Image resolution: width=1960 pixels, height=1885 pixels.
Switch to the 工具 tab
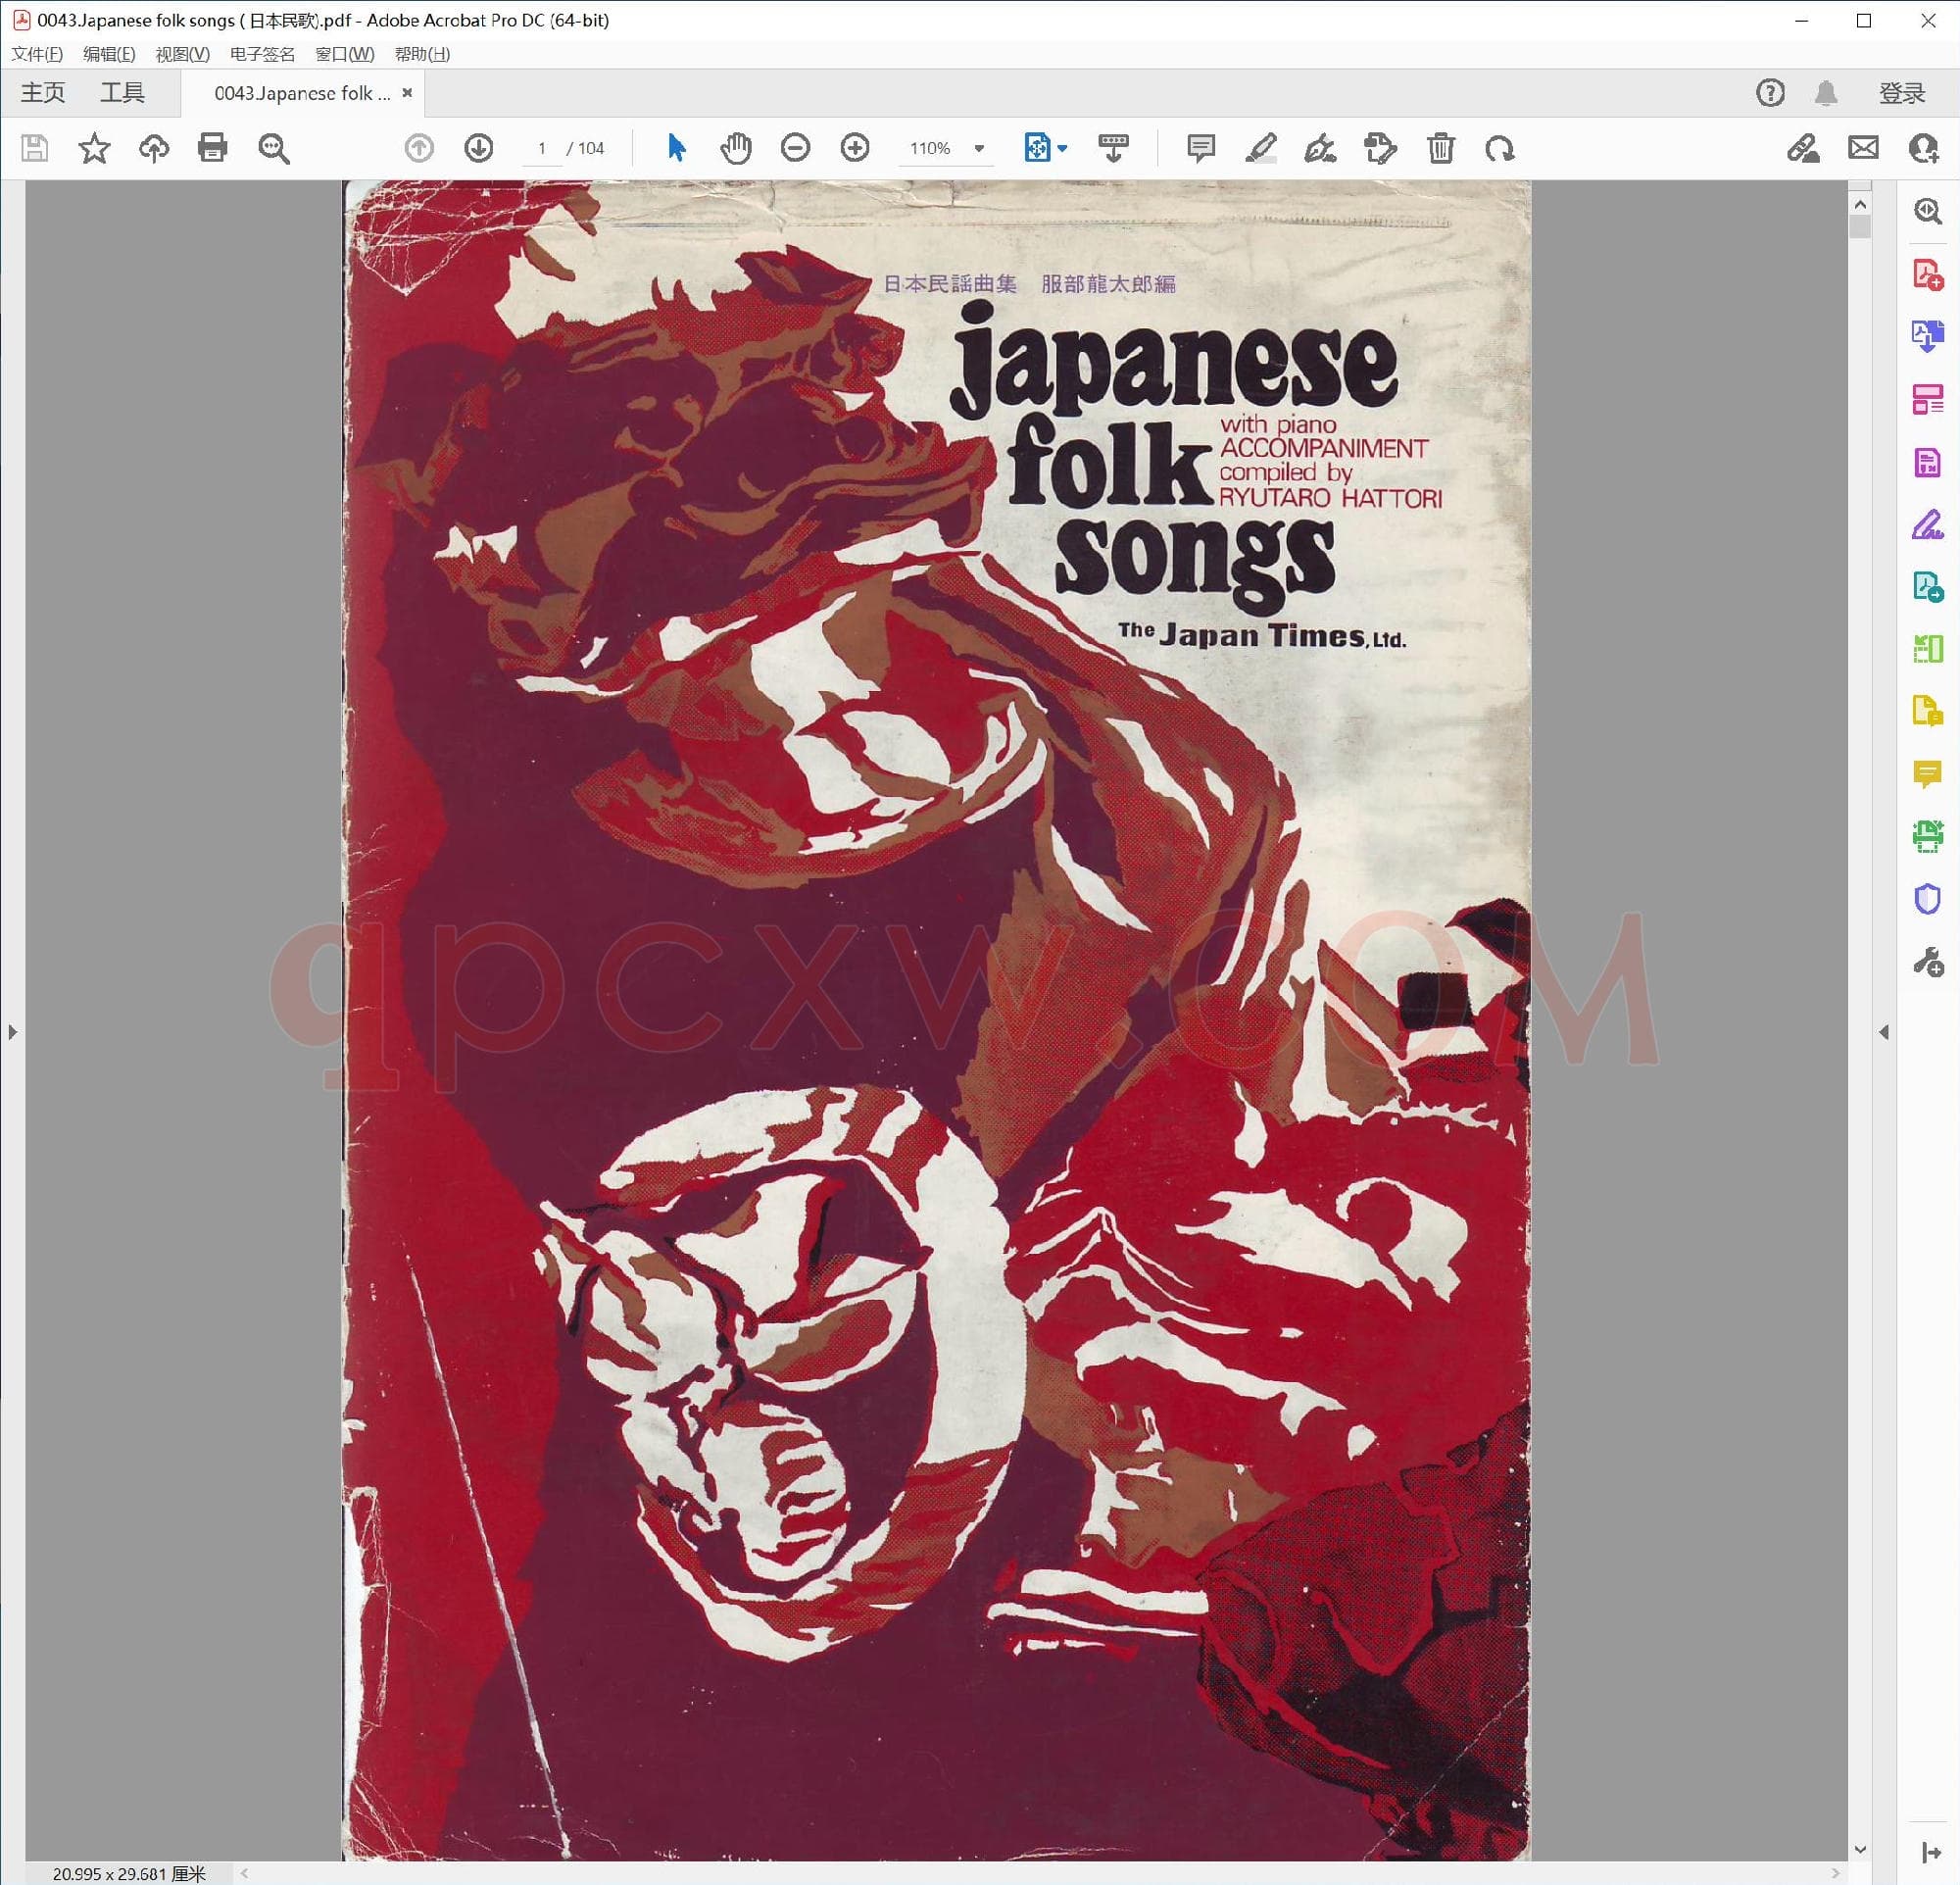[x=122, y=93]
